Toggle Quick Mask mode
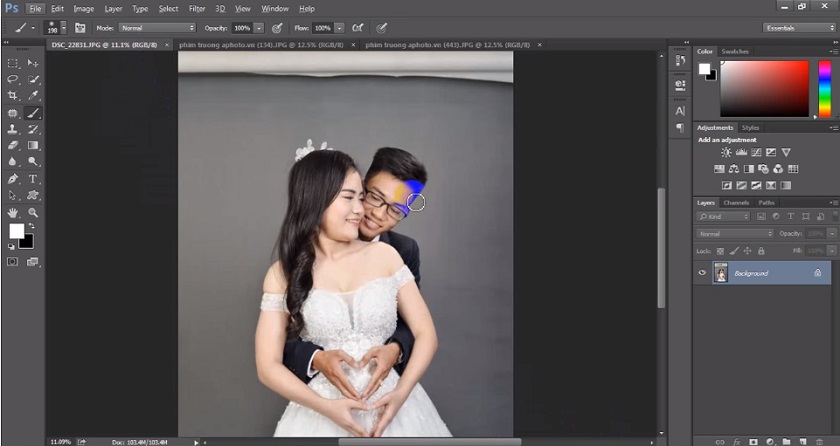The width and height of the screenshot is (840, 446). click(12, 262)
